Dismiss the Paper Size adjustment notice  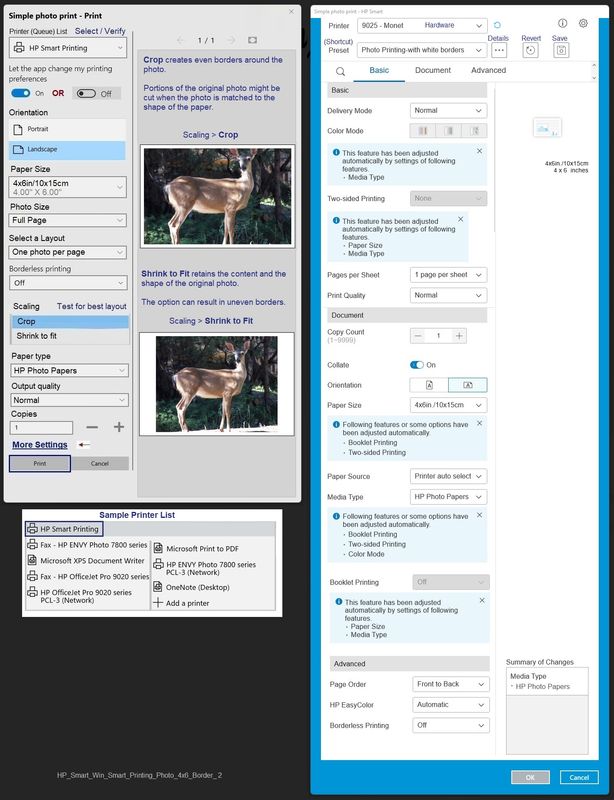(479, 423)
